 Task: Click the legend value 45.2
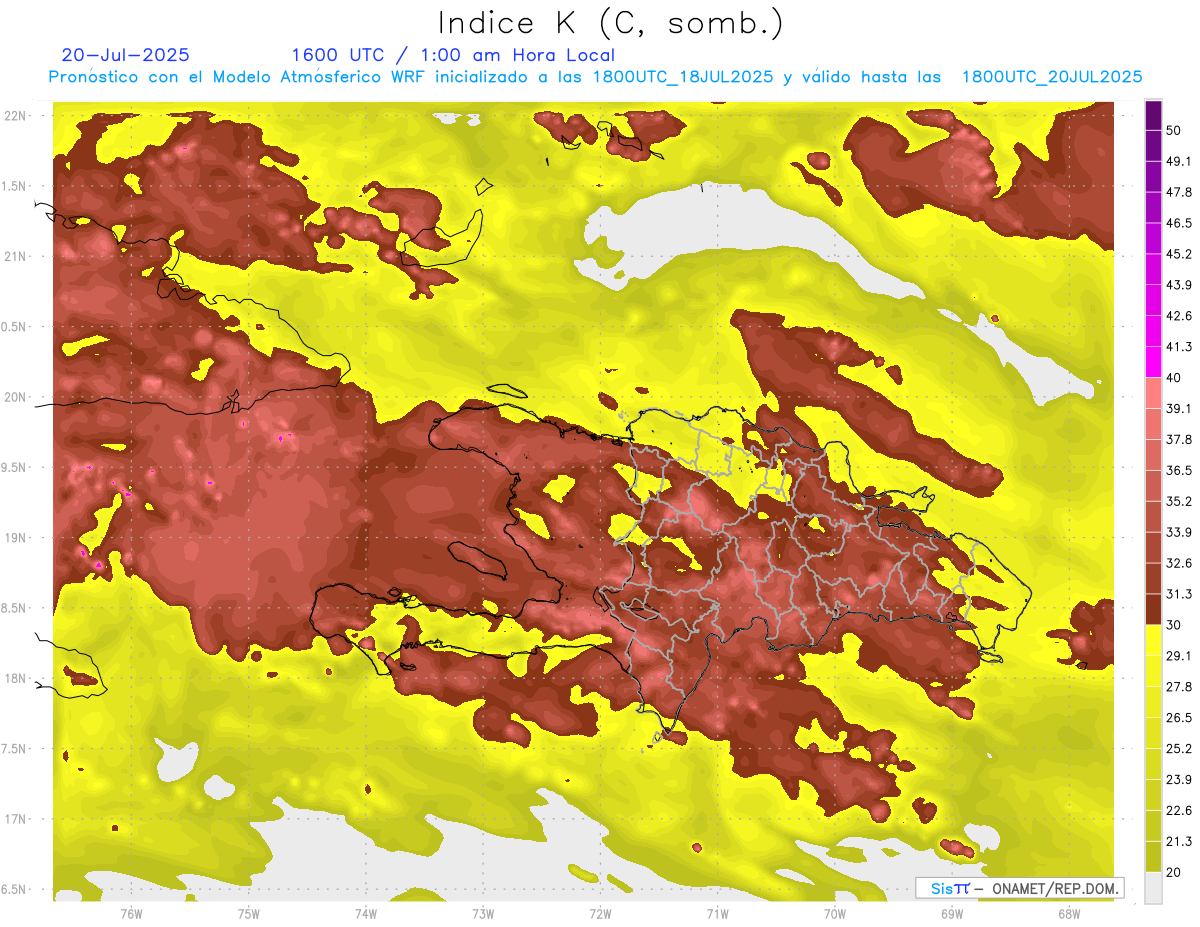point(1178,254)
